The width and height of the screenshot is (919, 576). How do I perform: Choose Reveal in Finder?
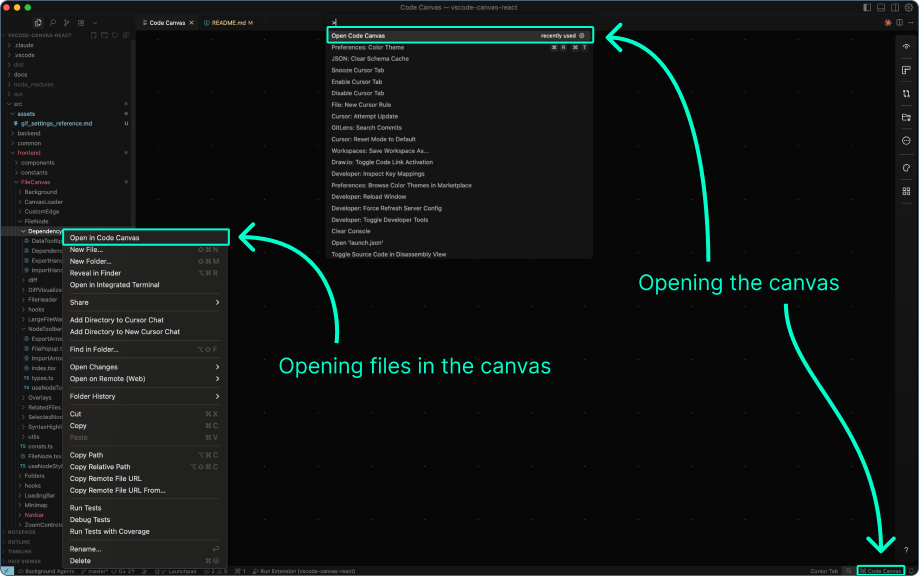pos(144,273)
